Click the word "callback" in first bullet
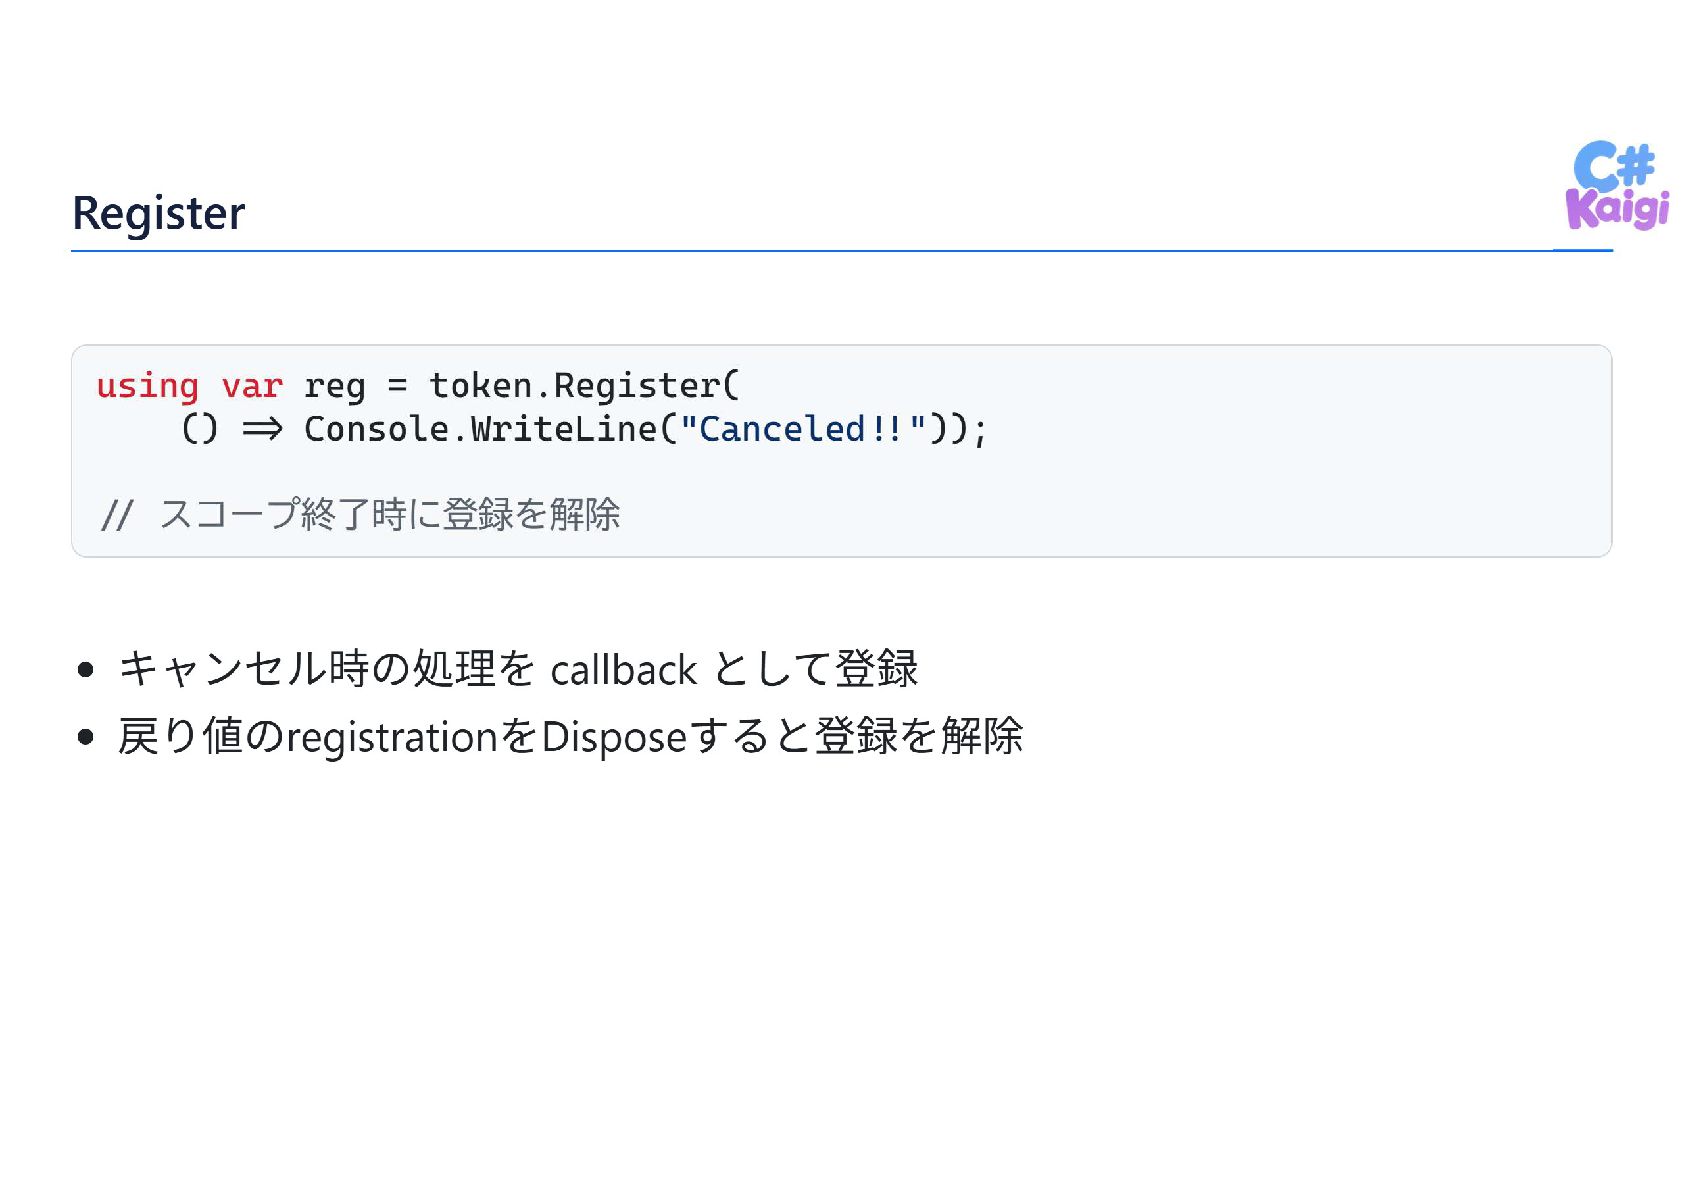1684x1191 pixels. (x=623, y=670)
